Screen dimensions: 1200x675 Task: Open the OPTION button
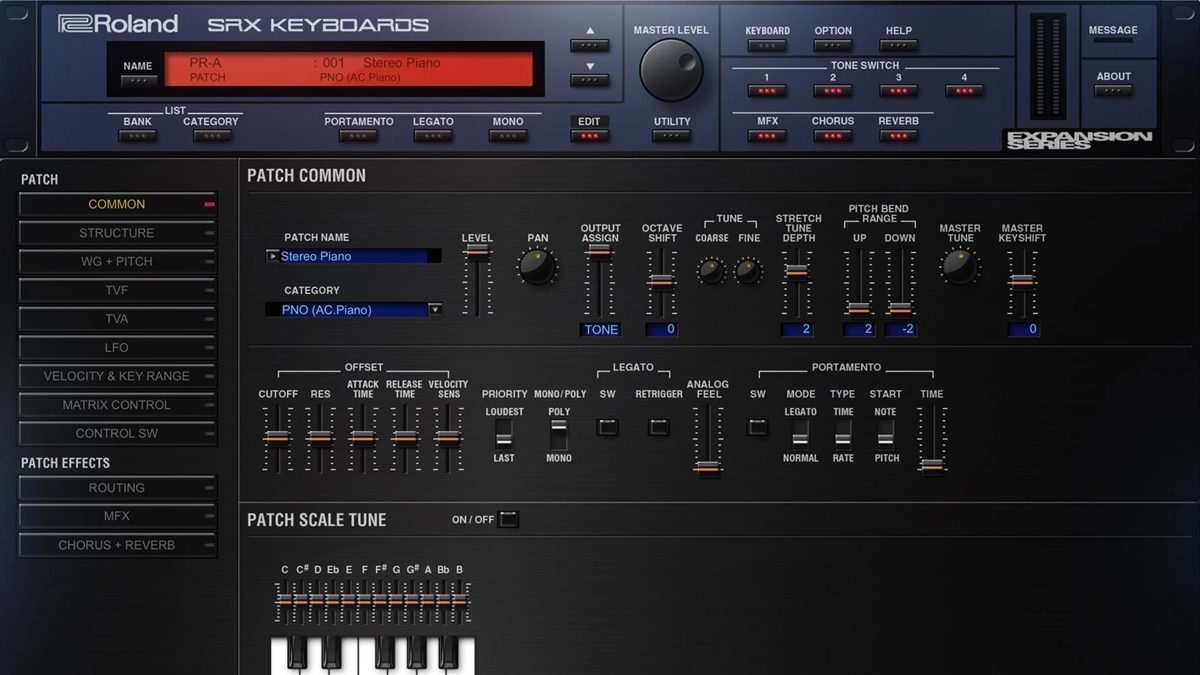(833, 46)
